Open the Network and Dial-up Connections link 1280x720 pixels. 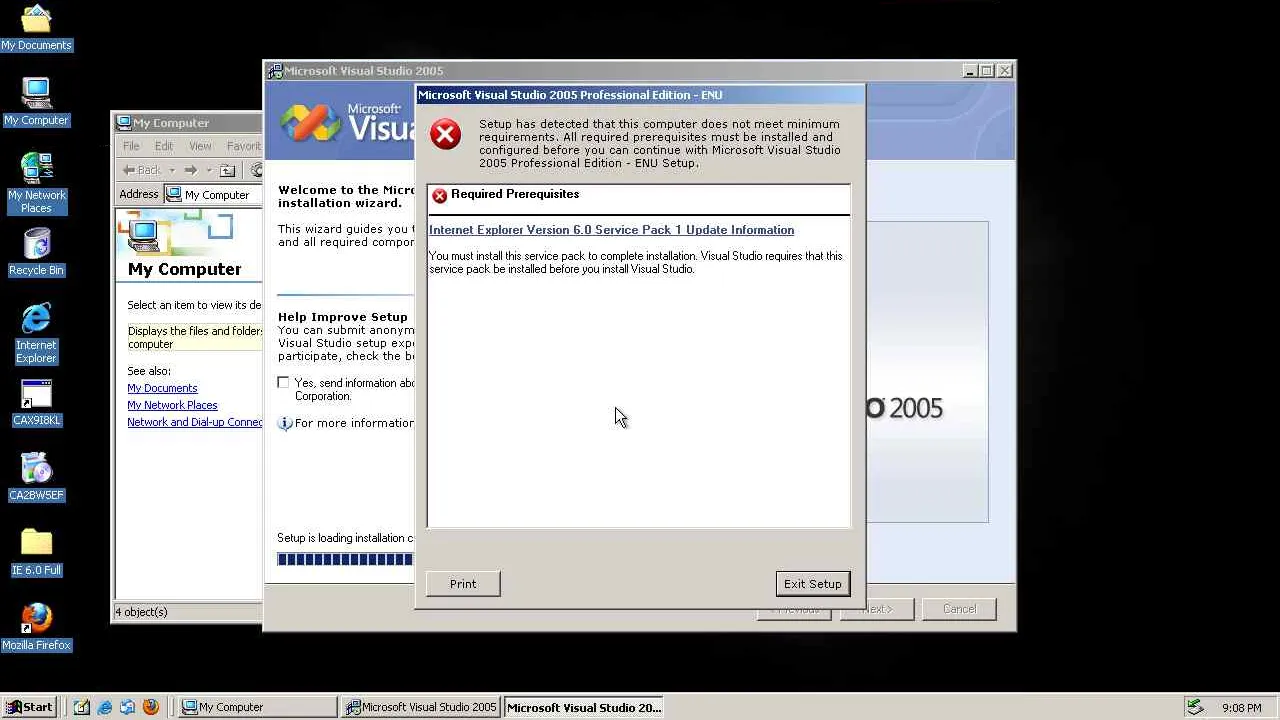pyautogui.click(x=195, y=422)
